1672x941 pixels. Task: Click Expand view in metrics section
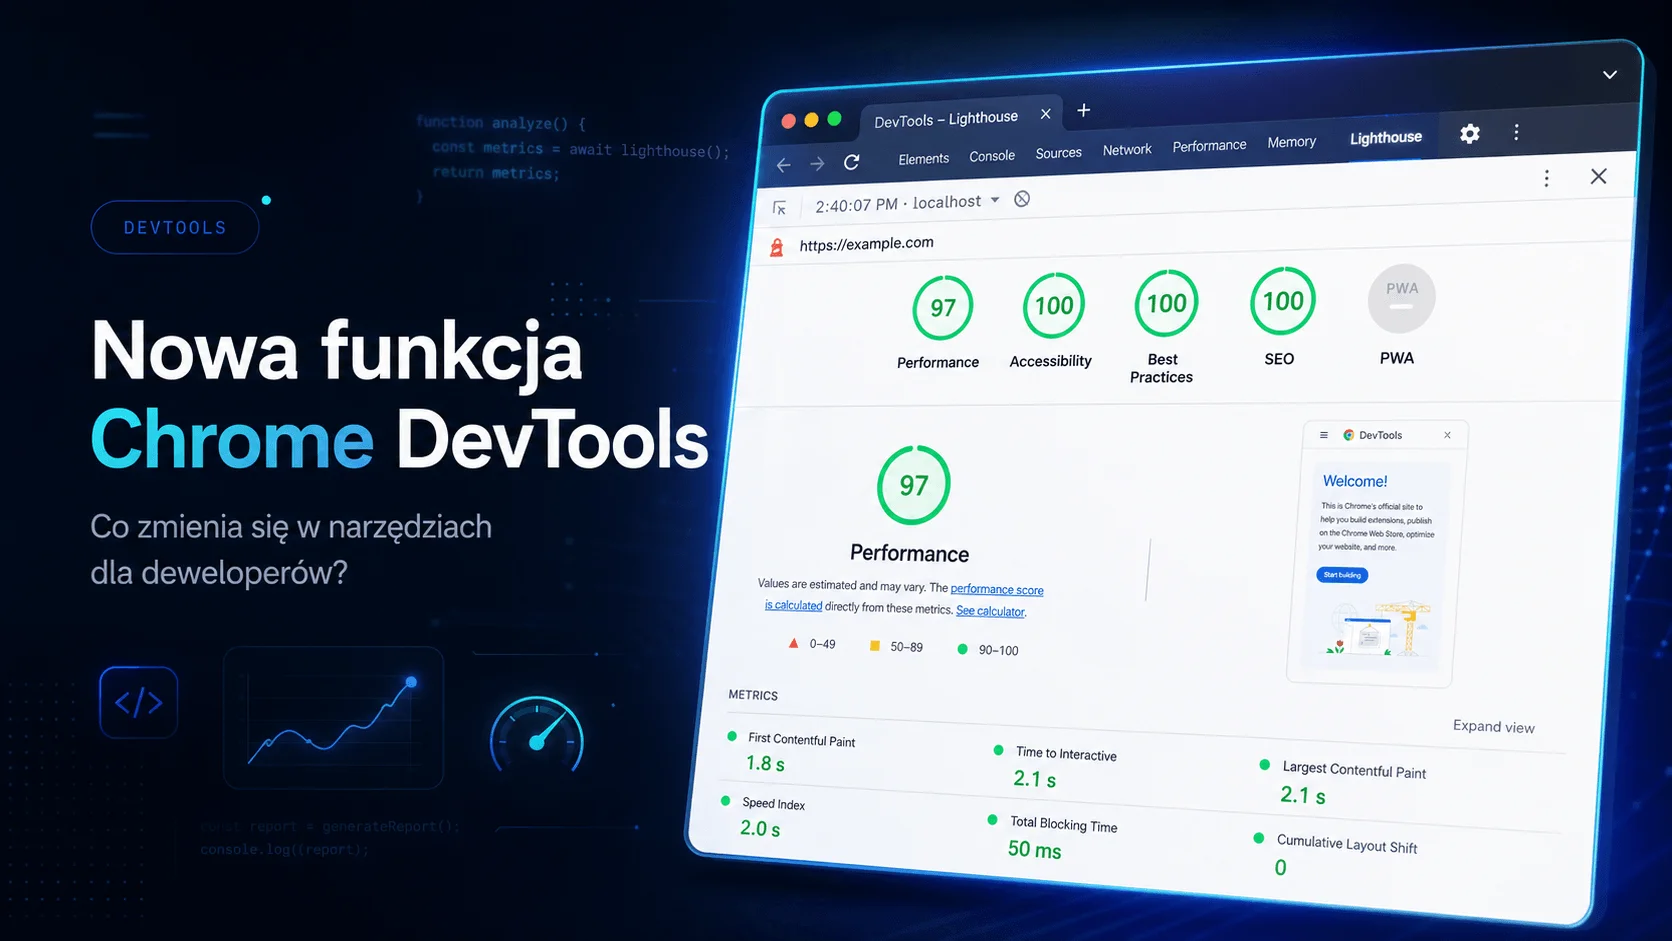[1493, 726]
